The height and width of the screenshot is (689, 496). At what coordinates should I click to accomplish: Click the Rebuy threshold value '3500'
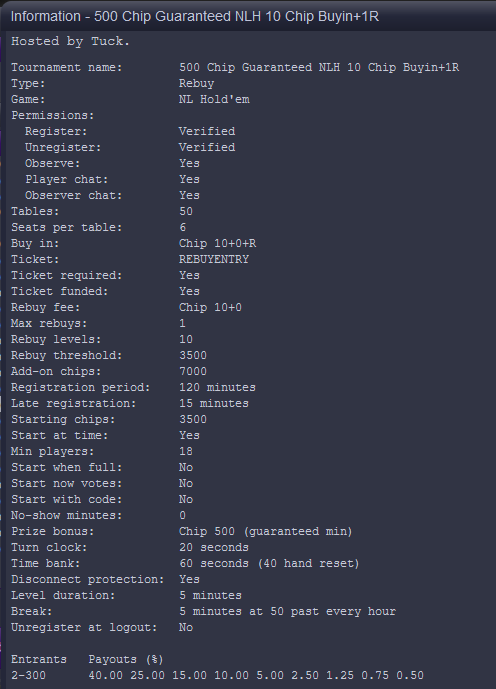[x=193, y=355]
